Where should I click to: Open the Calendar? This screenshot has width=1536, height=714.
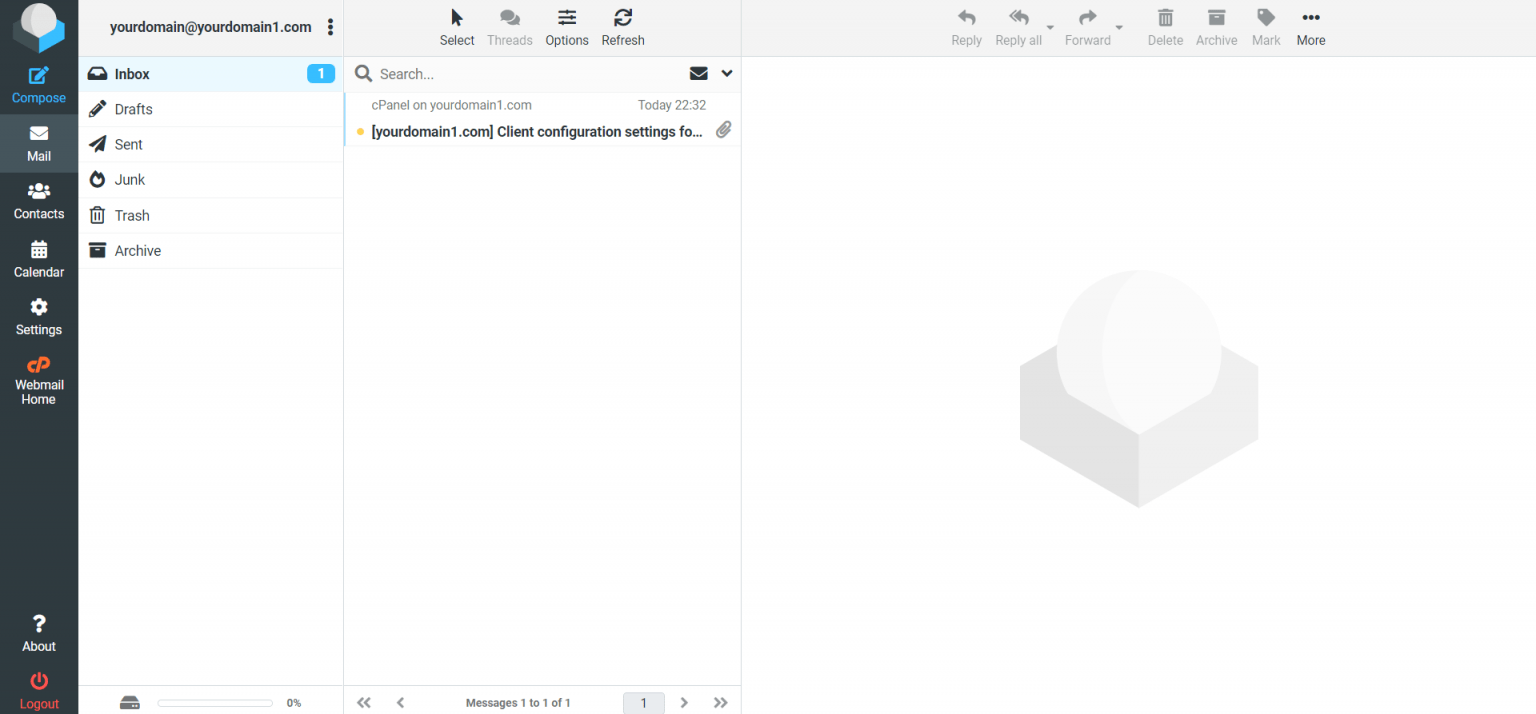click(x=38, y=258)
